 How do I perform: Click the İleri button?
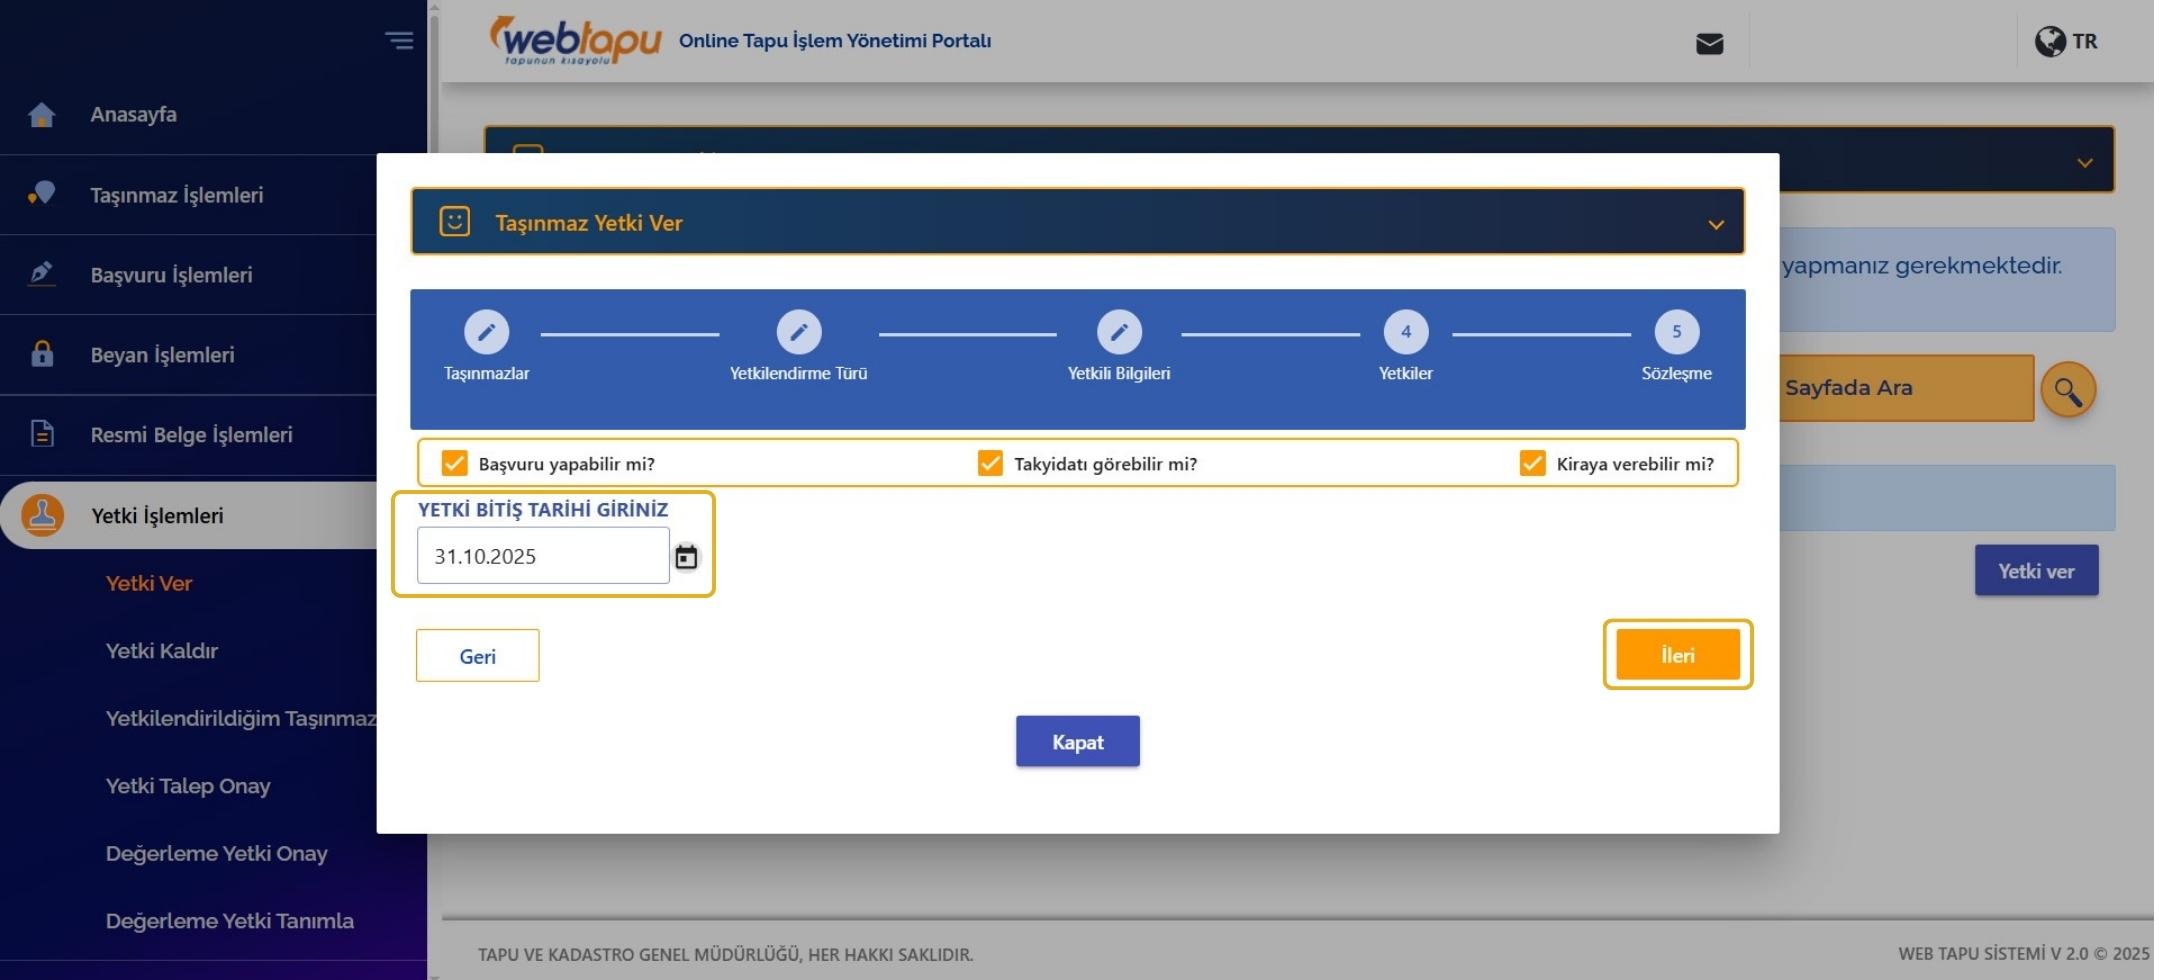(1677, 655)
